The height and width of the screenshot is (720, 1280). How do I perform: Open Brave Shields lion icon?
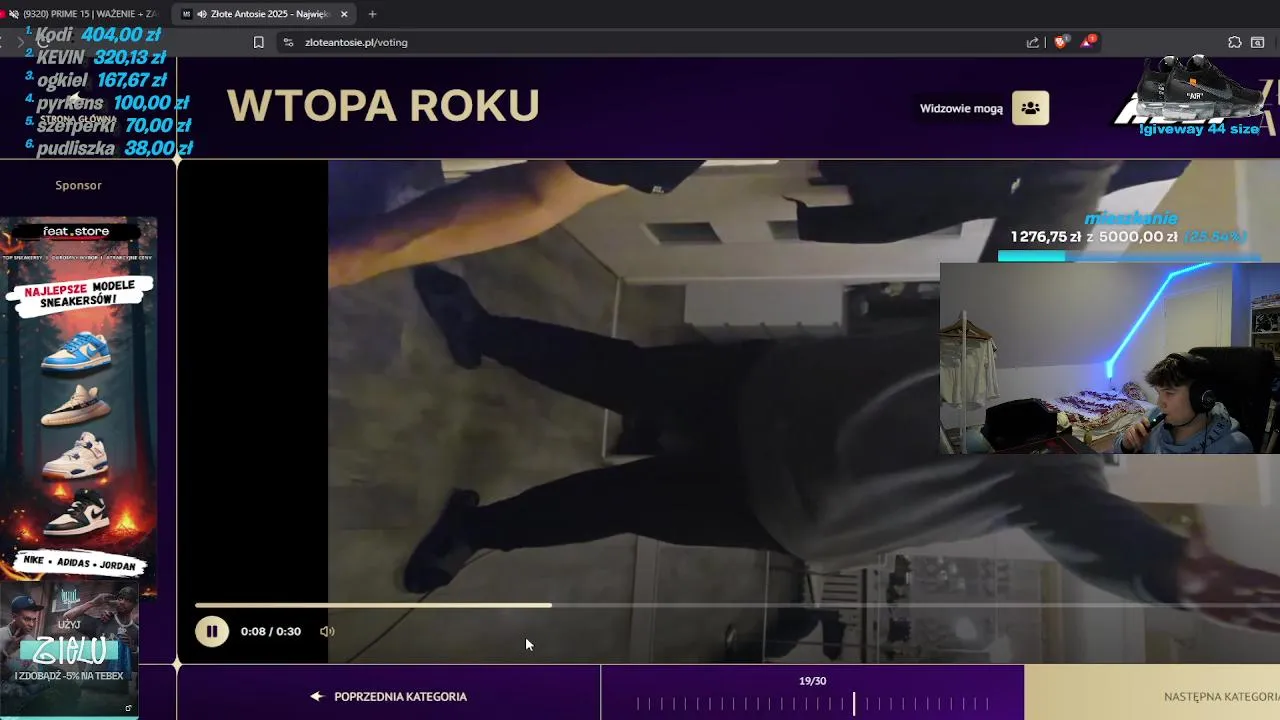click(1061, 42)
